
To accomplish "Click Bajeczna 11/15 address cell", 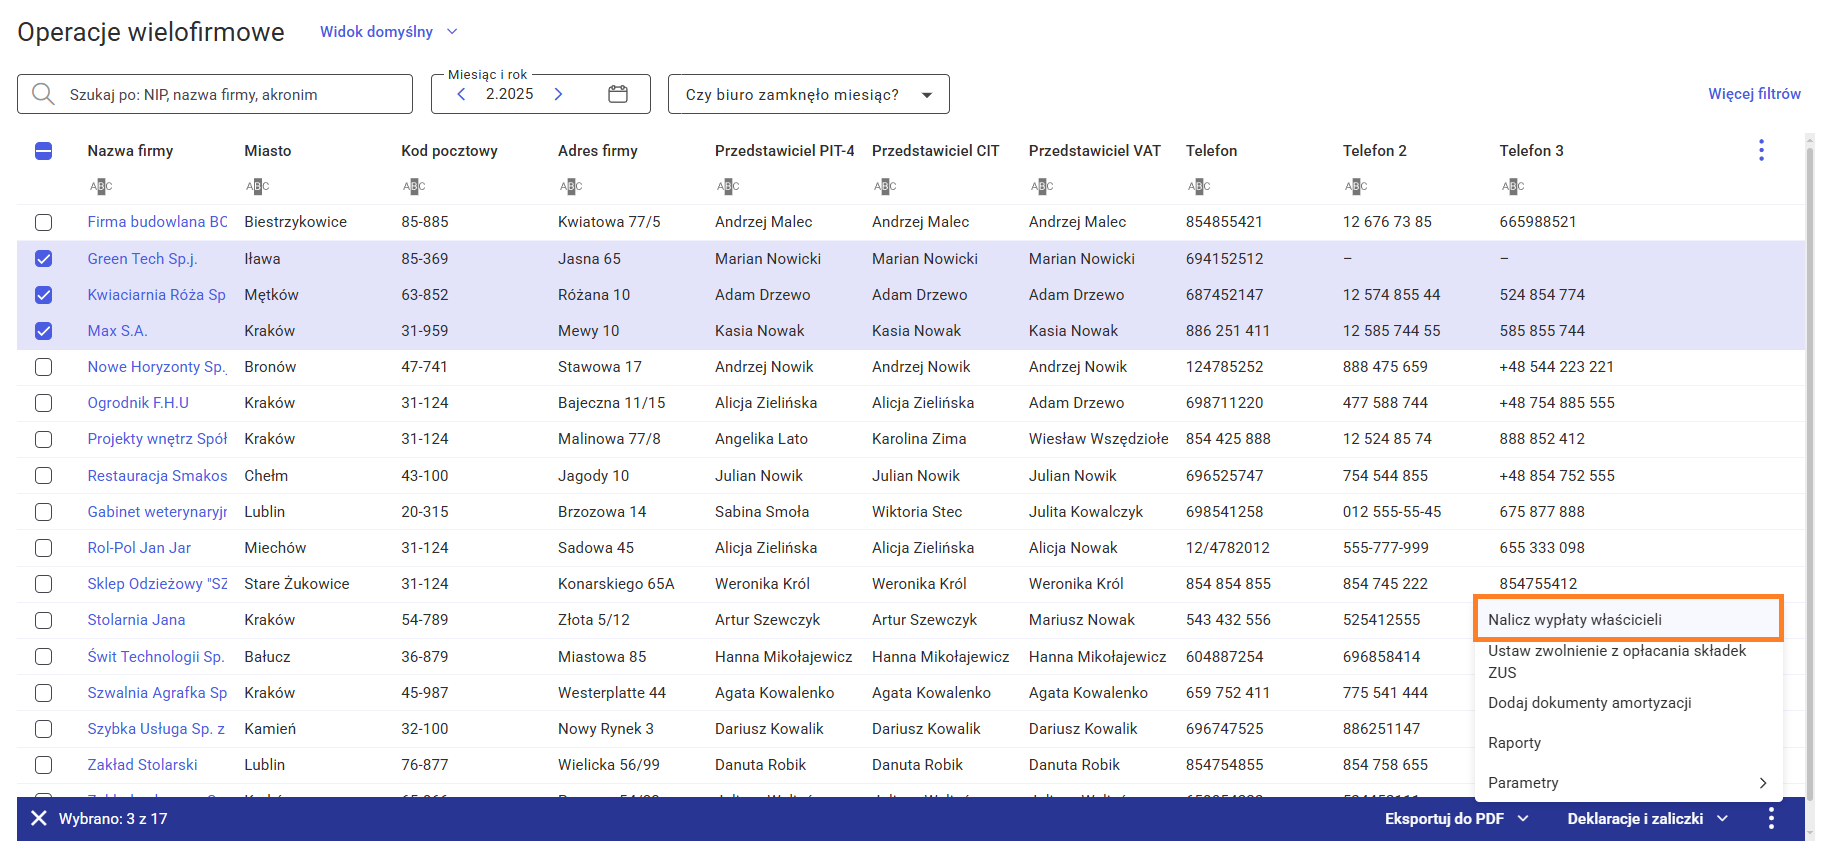I will pyautogui.click(x=611, y=403).
